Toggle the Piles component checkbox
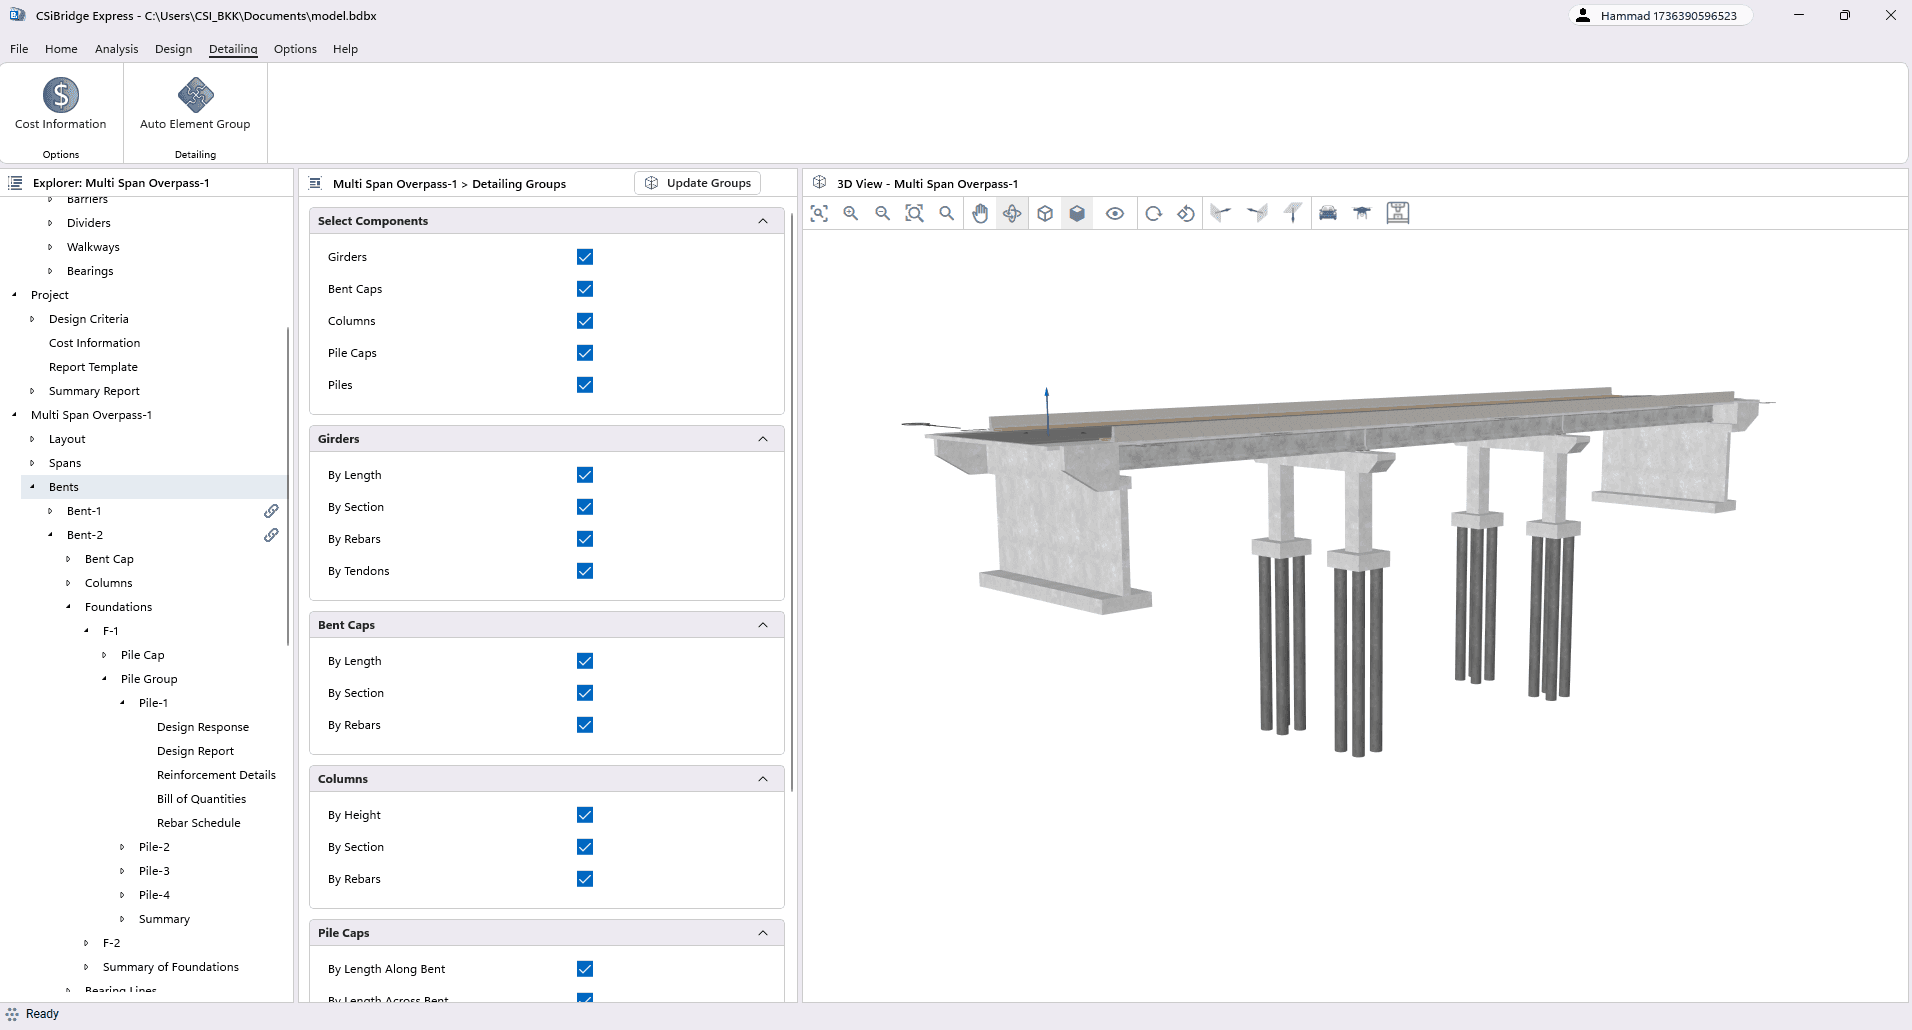The width and height of the screenshot is (1912, 1030). 585,385
